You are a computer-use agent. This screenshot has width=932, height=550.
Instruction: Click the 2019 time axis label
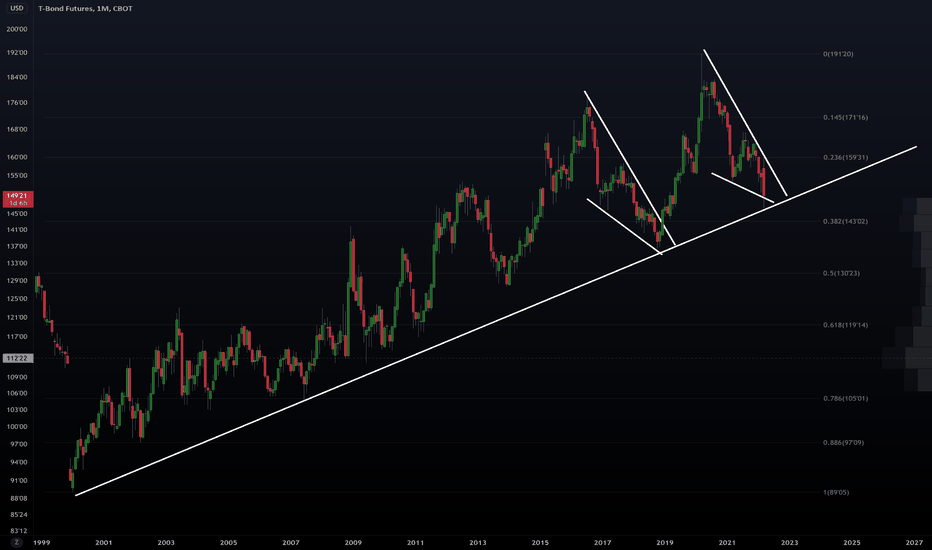pos(665,543)
